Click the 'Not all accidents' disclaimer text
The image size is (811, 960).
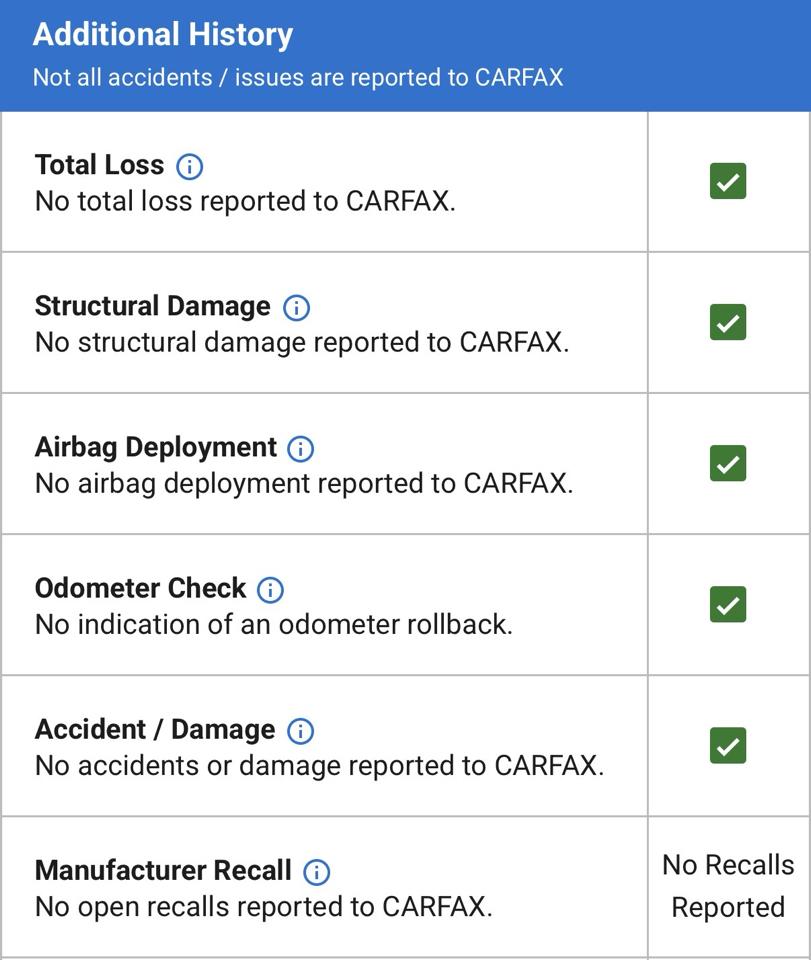coord(298,78)
